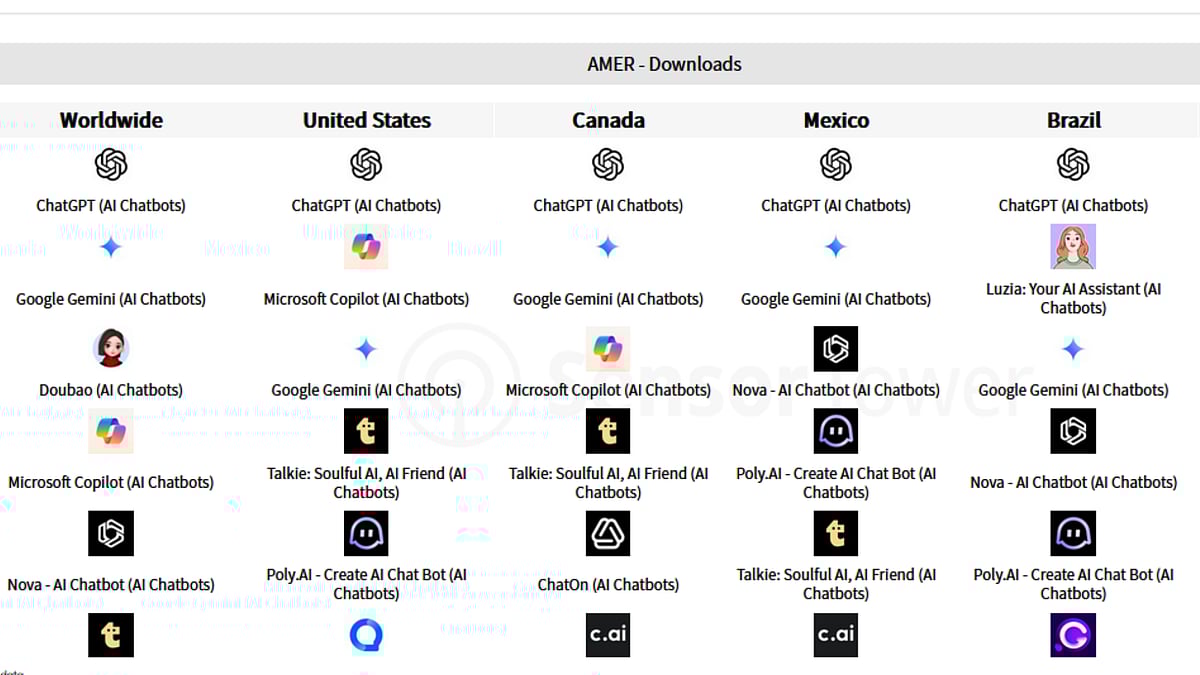Open the Luzia assistant icon under Brazil
The height and width of the screenshot is (675, 1200).
(1073, 246)
